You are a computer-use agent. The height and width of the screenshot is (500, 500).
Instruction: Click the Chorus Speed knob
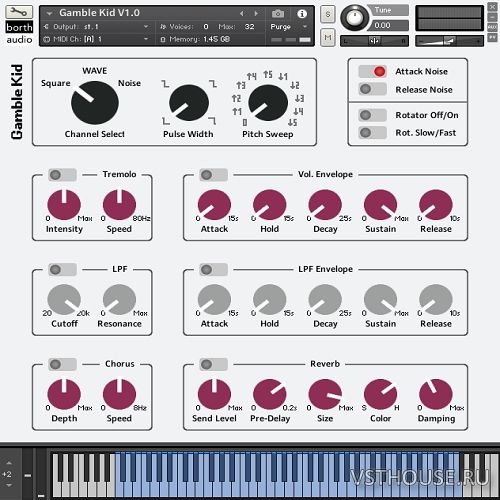tap(119, 394)
